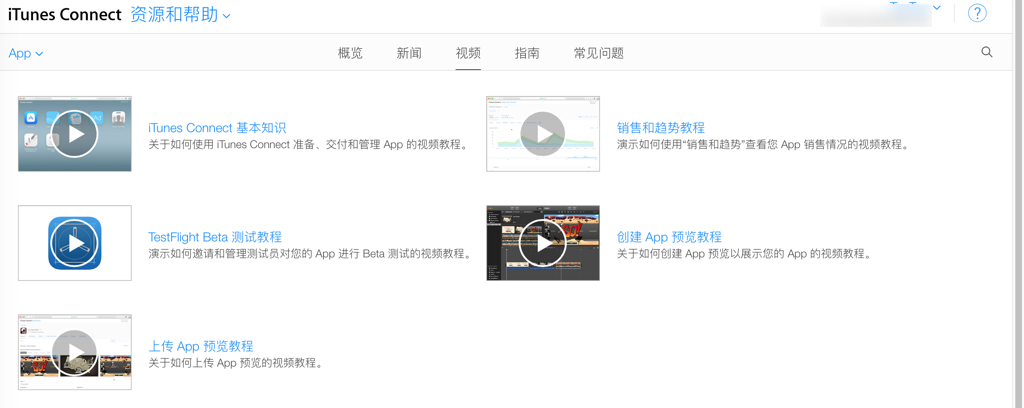This screenshot has height=408, width=1024.
Task: Click the description starting 演示如何邀请和管理测试员
Action: coord(310,254)
